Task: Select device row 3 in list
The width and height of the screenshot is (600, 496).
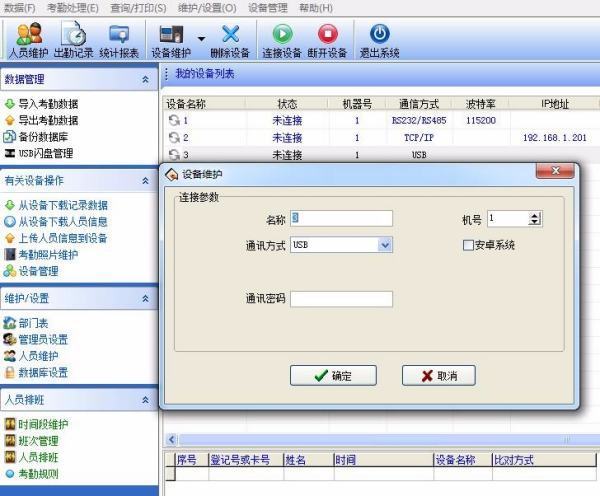Action: click(x=381, y=155)
